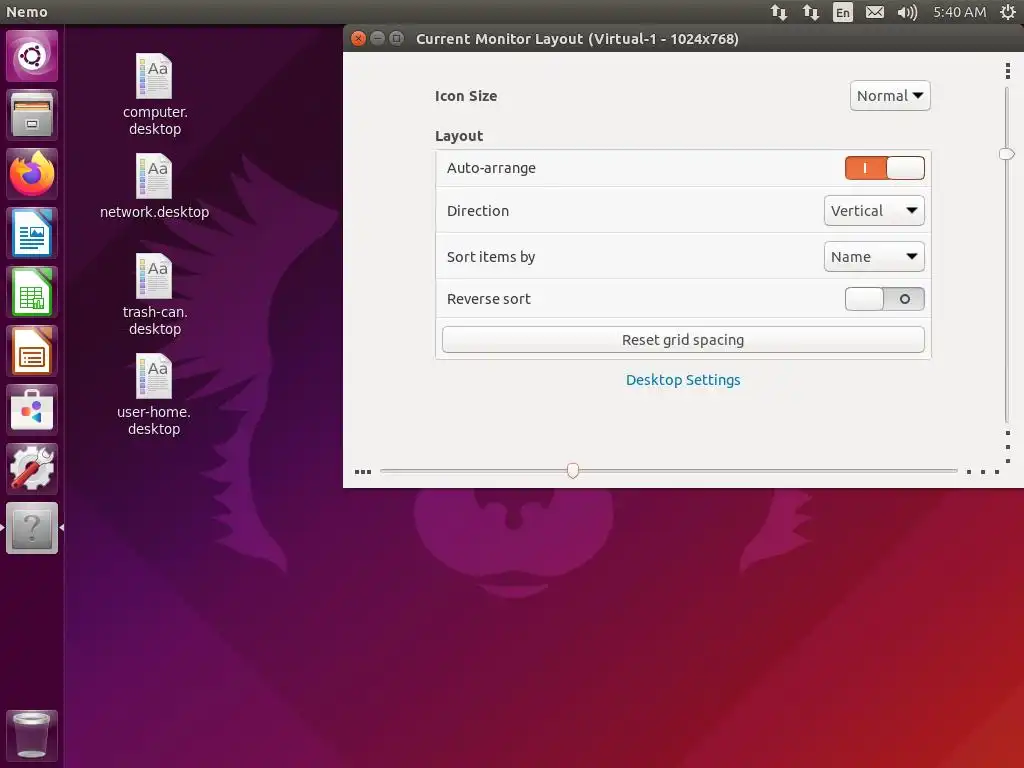Open the Ubuntu Dash launcher icon
Image resolution: width=1024 pixels, height=768 pixels.
(32, 56)
